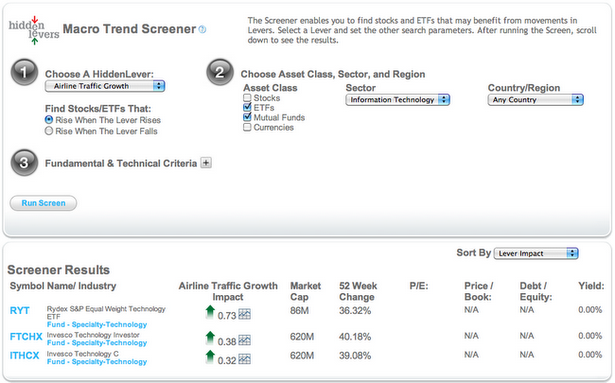Click the HiddenLevers logo
The height and width of the screenshot is (383, 615).
pyautogui.click(x=34, y=31)
